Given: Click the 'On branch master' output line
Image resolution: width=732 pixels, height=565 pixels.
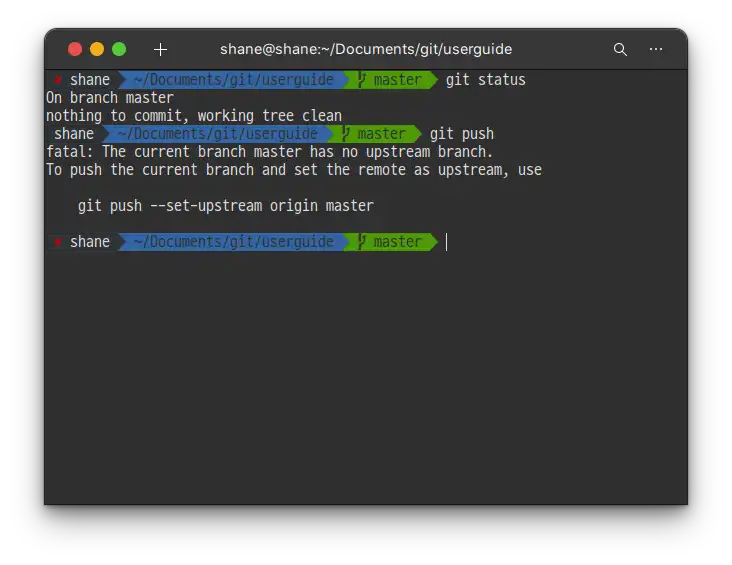Looking at the screenshot, I should (x=110, y=98).
